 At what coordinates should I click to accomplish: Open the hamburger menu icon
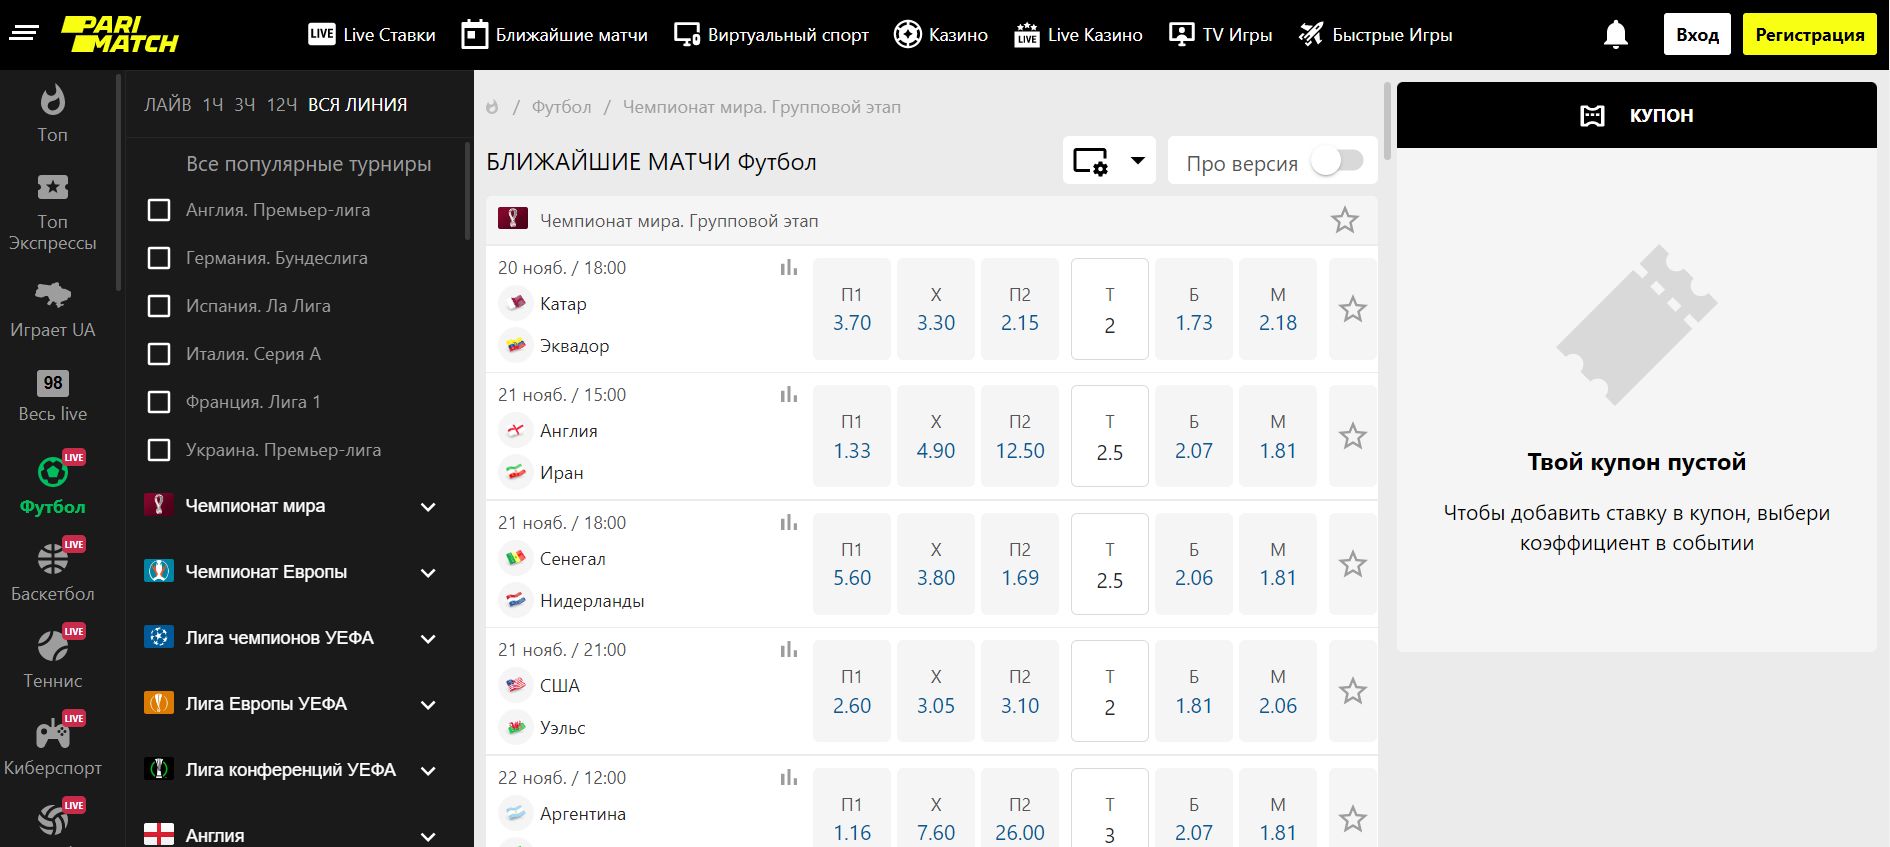click(x=23, y=34)
